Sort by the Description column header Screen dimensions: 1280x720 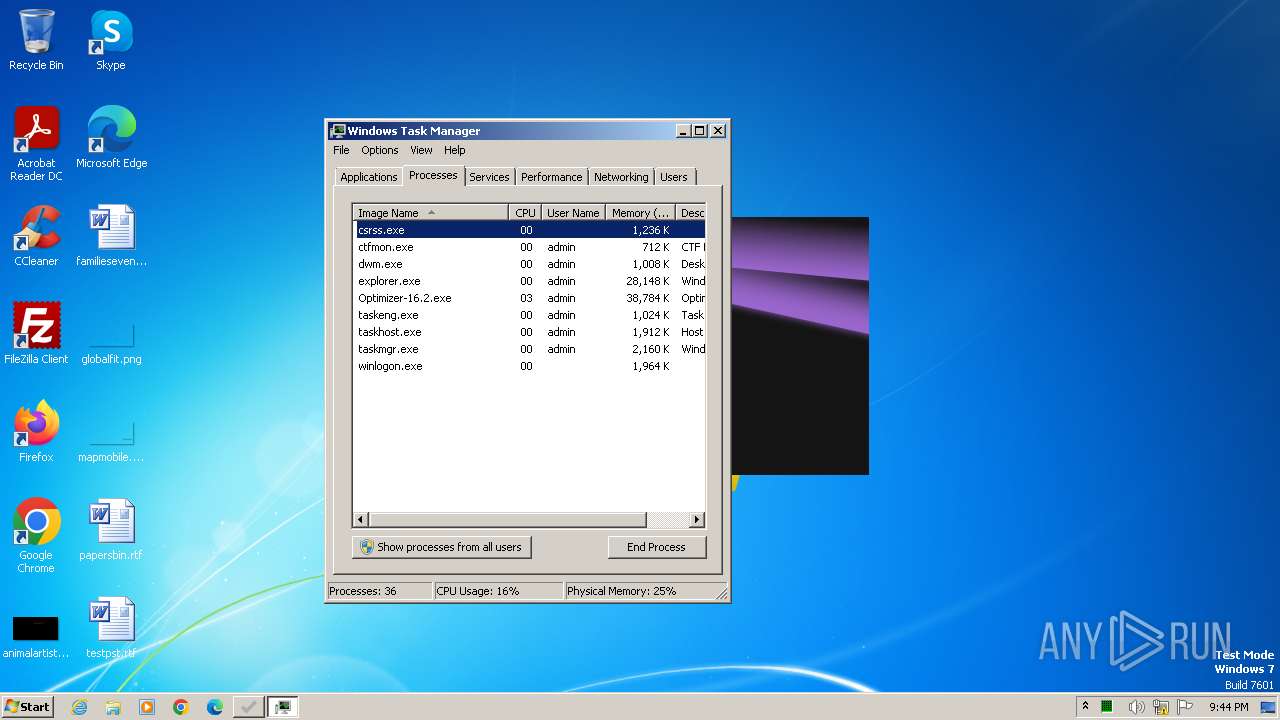point(691,213)
